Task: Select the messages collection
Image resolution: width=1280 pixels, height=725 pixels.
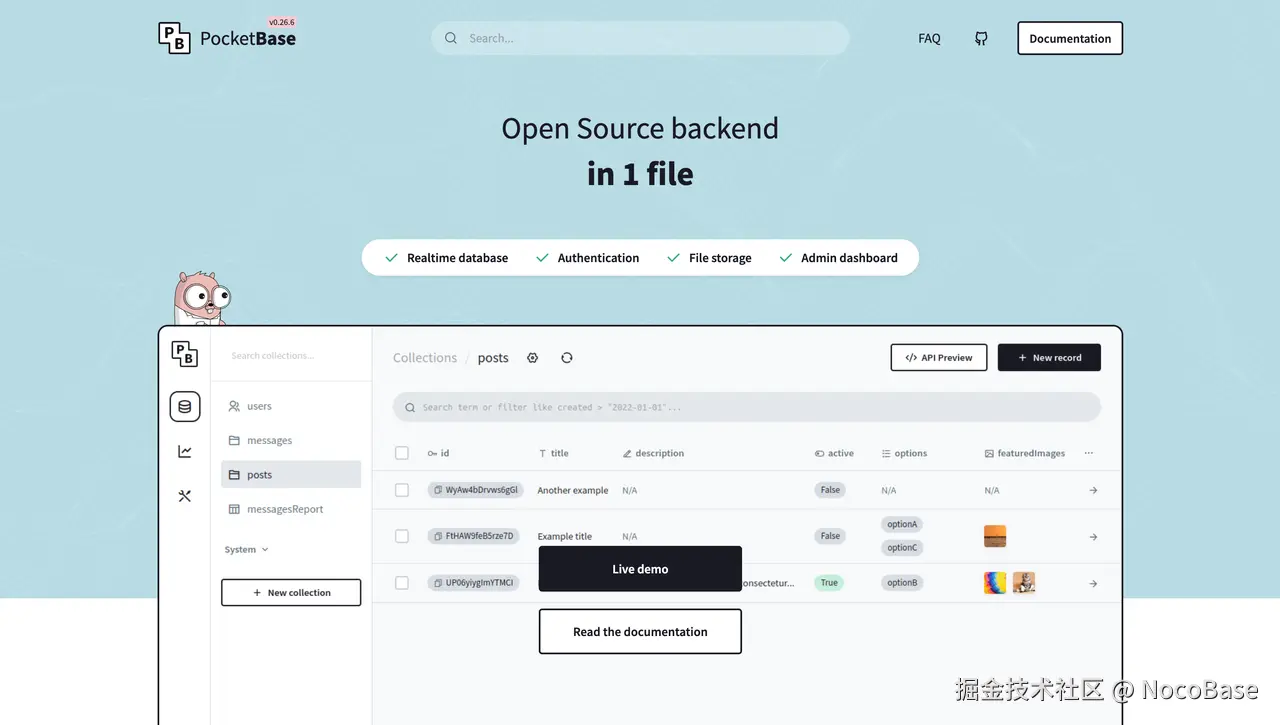Action: tap(291, 440)
